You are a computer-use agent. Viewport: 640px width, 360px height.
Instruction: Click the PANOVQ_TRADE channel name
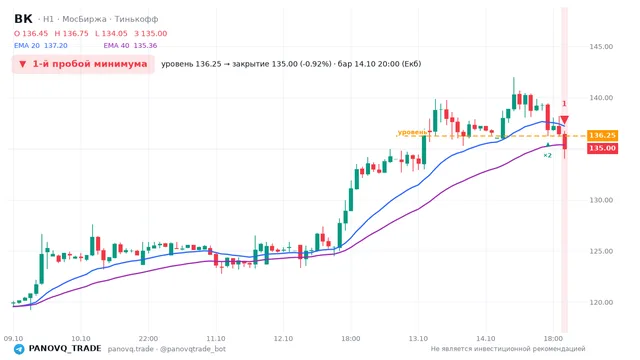pos(65,349)
